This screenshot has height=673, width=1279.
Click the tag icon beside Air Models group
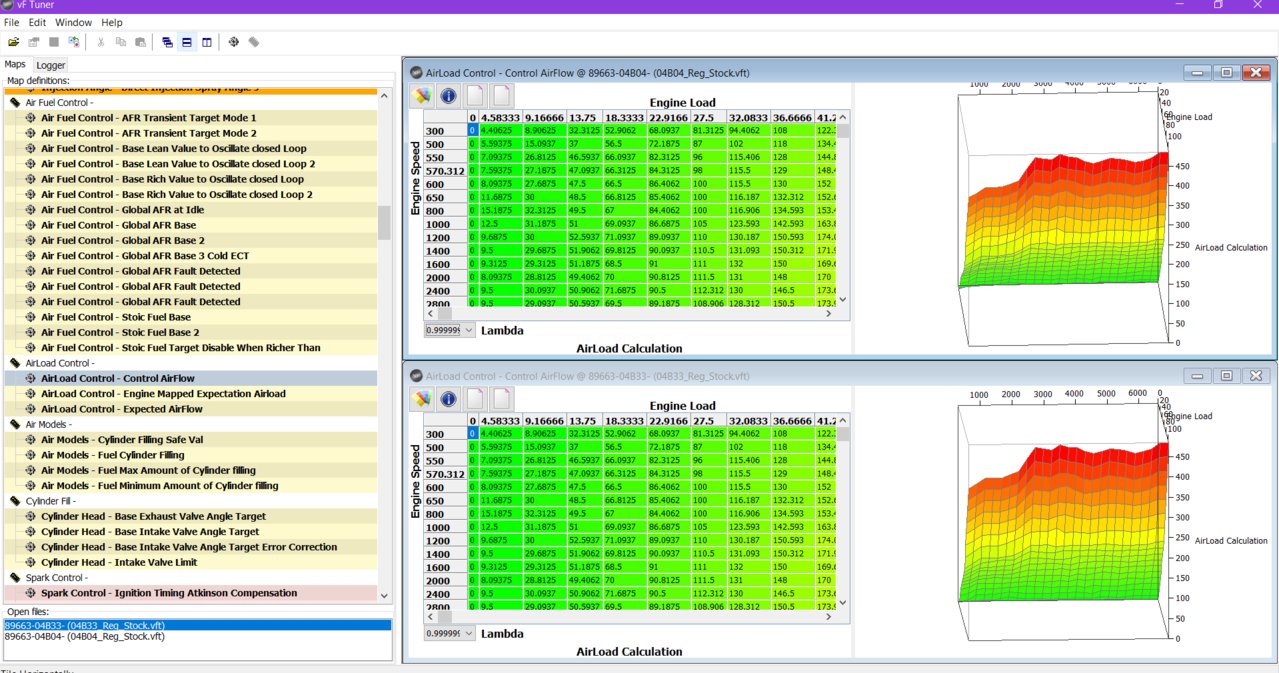point(15,424)
